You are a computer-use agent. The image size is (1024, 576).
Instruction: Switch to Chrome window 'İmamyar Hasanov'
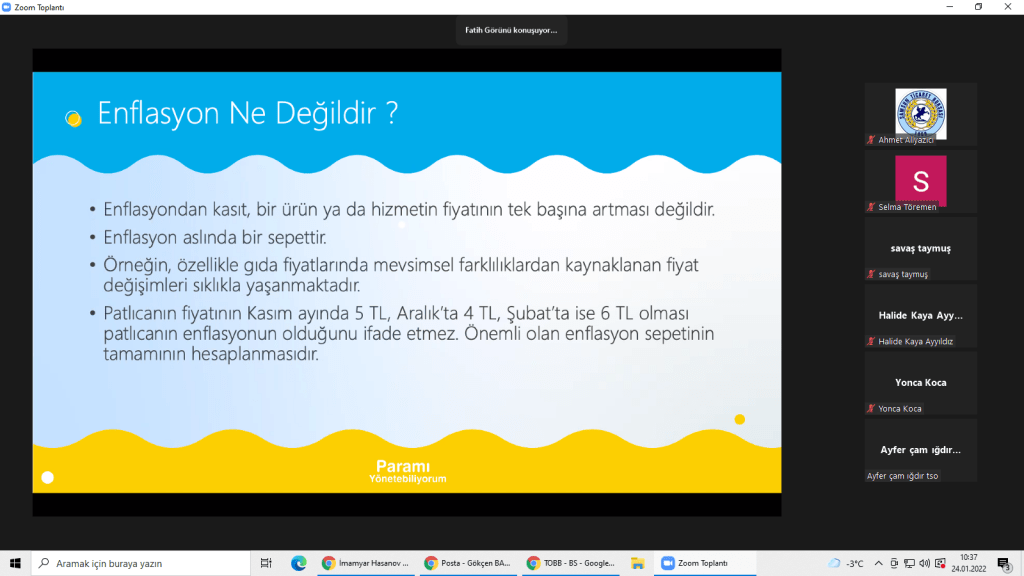[366, 563]
